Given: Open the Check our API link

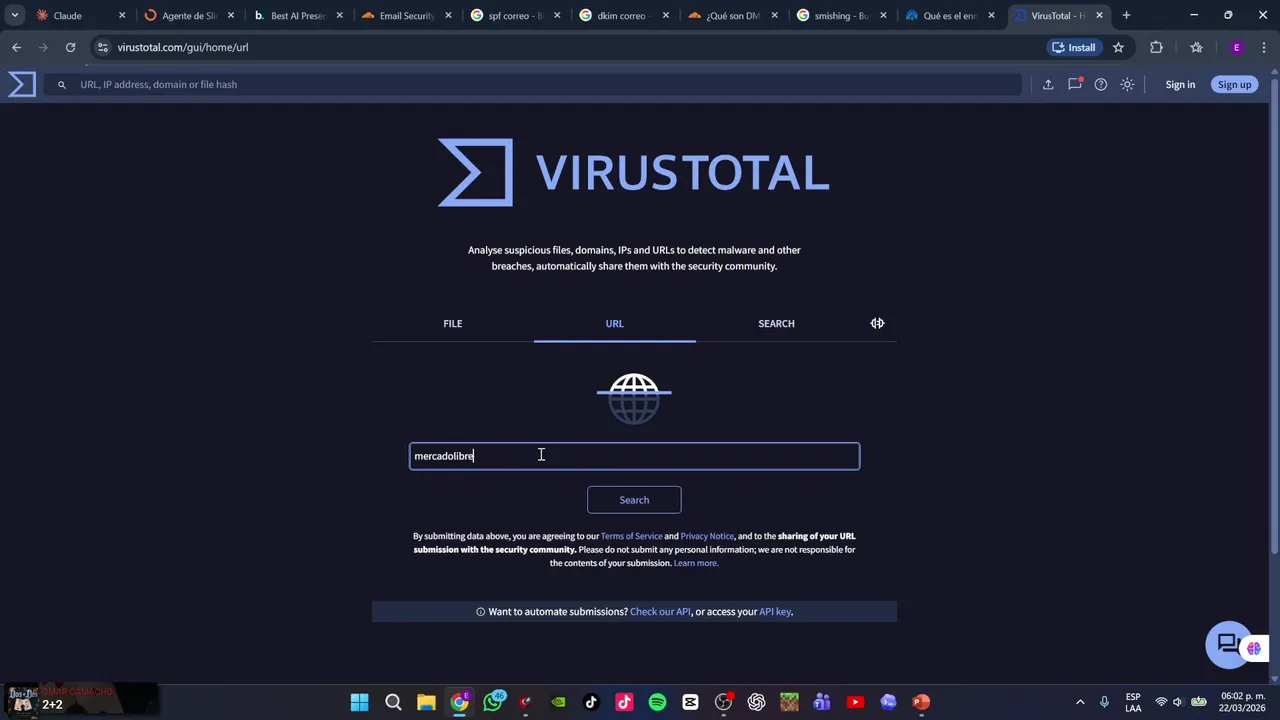Looking at the screenshot, I should (660, 611).
